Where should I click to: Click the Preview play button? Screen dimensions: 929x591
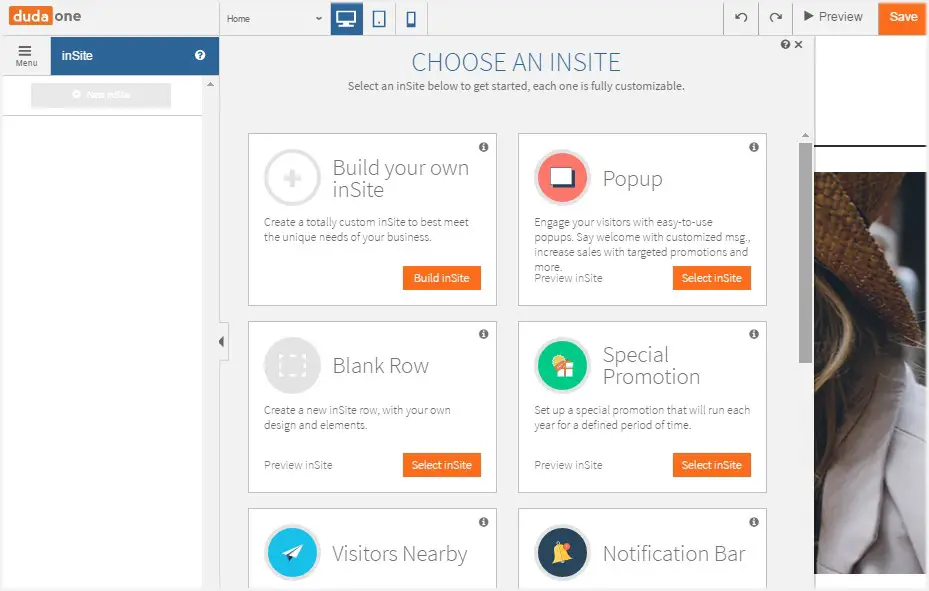[833, 17]
